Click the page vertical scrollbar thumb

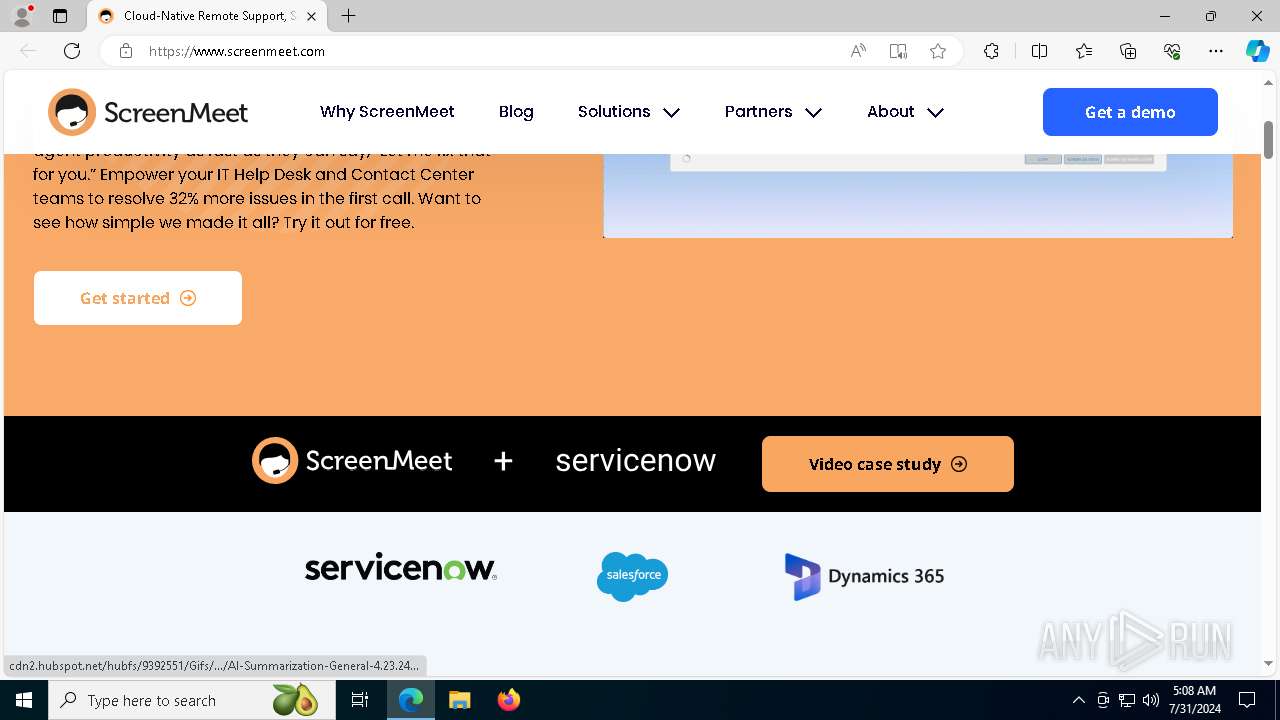[x=1268, y=139]
